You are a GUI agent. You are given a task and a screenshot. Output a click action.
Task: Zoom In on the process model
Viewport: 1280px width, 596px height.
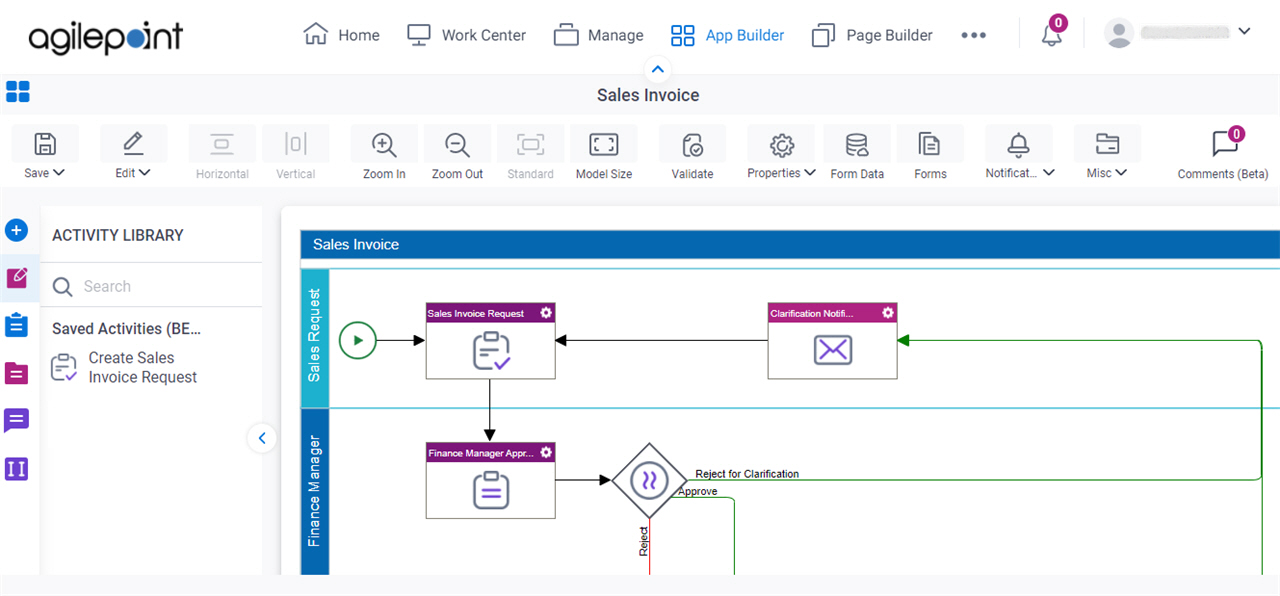tap(384, 155)
